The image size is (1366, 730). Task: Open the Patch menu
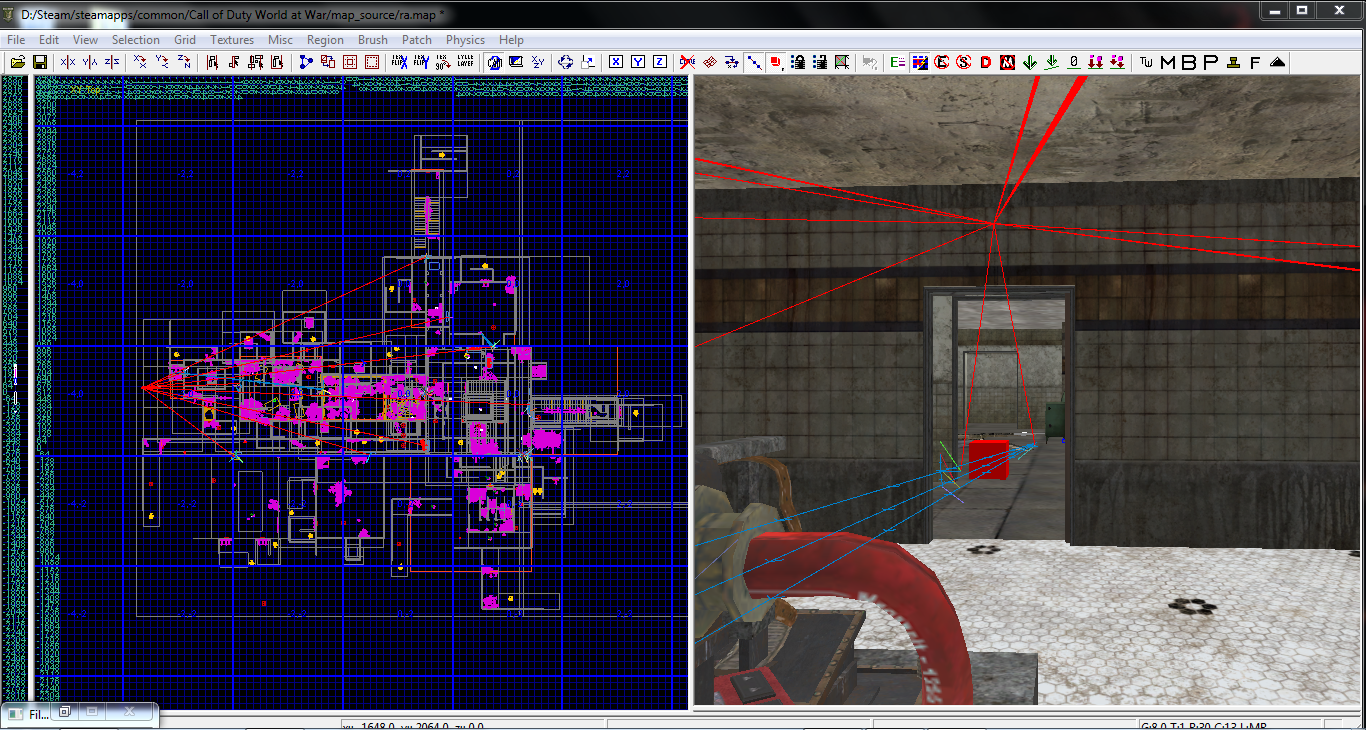point(417,40)
